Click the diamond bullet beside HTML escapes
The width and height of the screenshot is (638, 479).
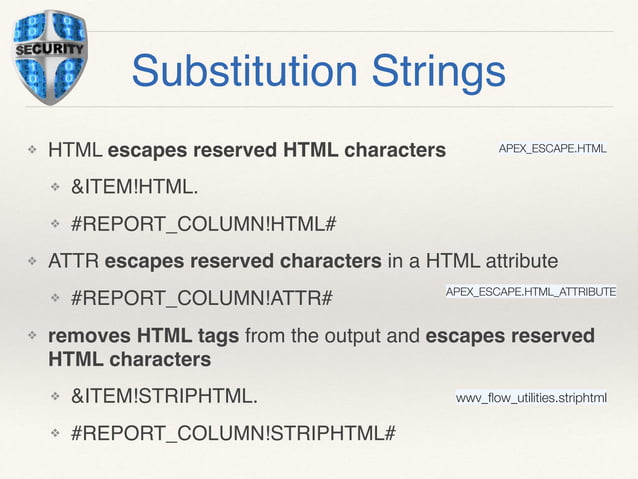31,152
